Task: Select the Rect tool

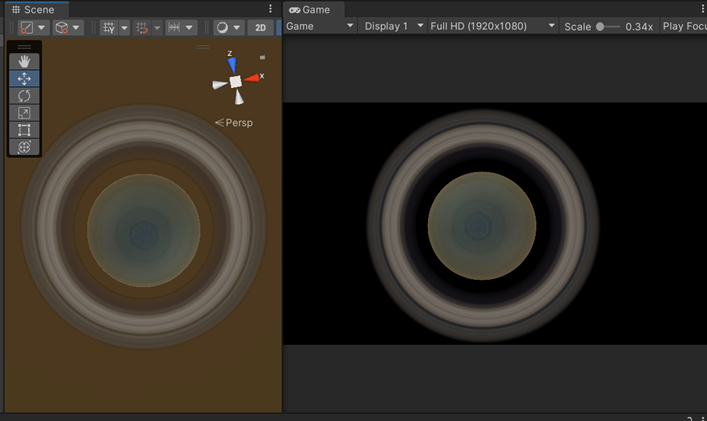Action: click(x=25, y=130)
